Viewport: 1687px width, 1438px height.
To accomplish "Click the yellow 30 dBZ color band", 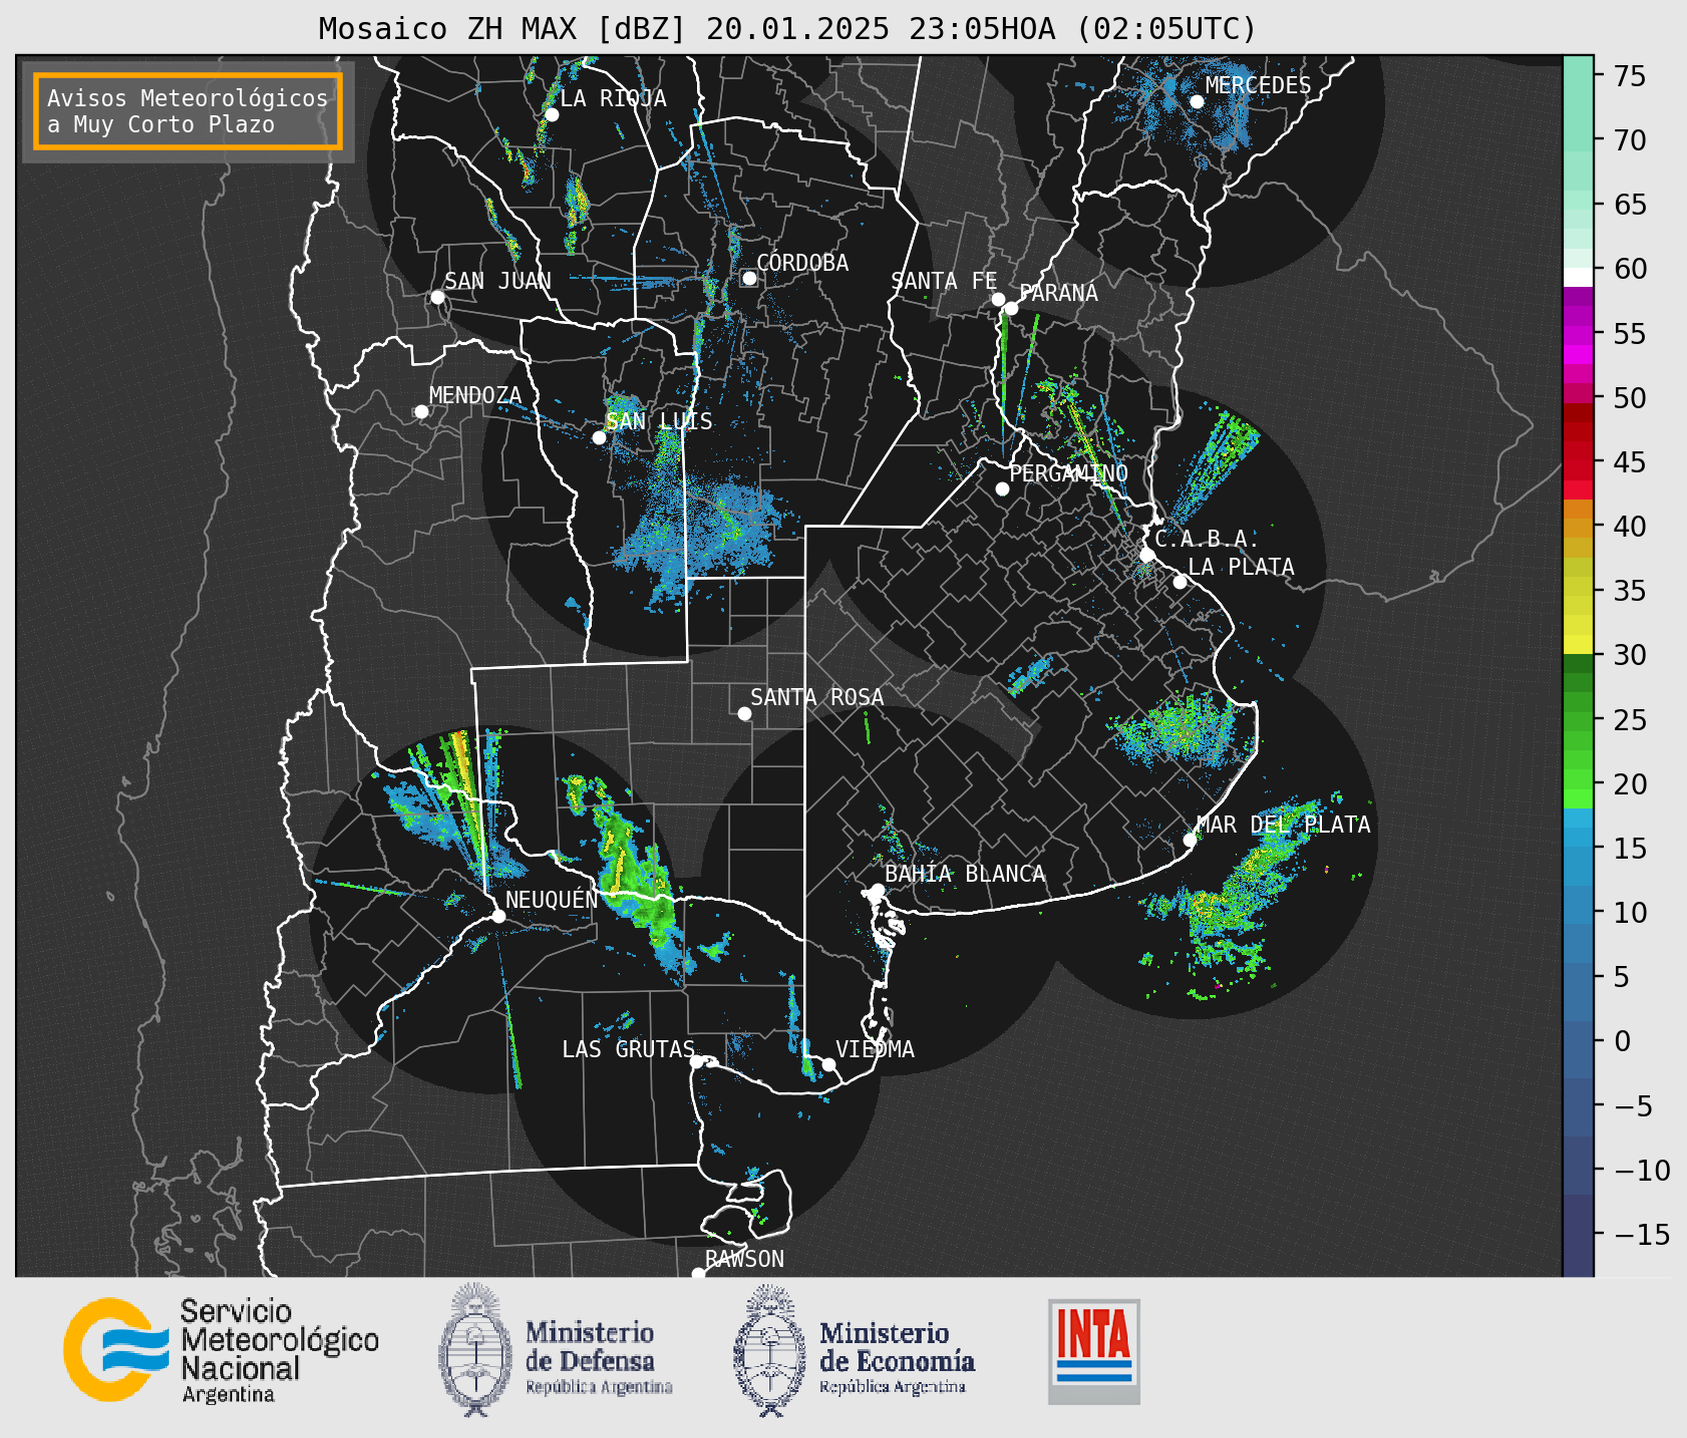I will tap(1578, 645).
